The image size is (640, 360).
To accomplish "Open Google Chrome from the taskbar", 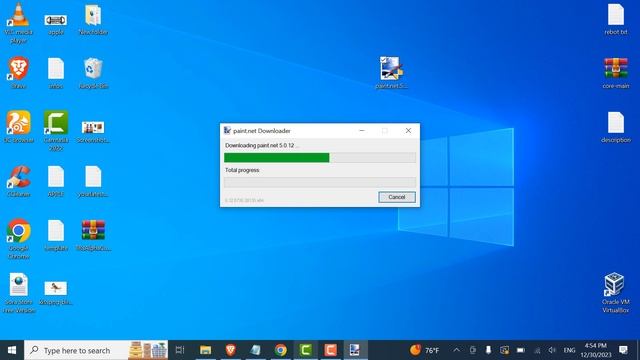I will [x=280, y=350].
